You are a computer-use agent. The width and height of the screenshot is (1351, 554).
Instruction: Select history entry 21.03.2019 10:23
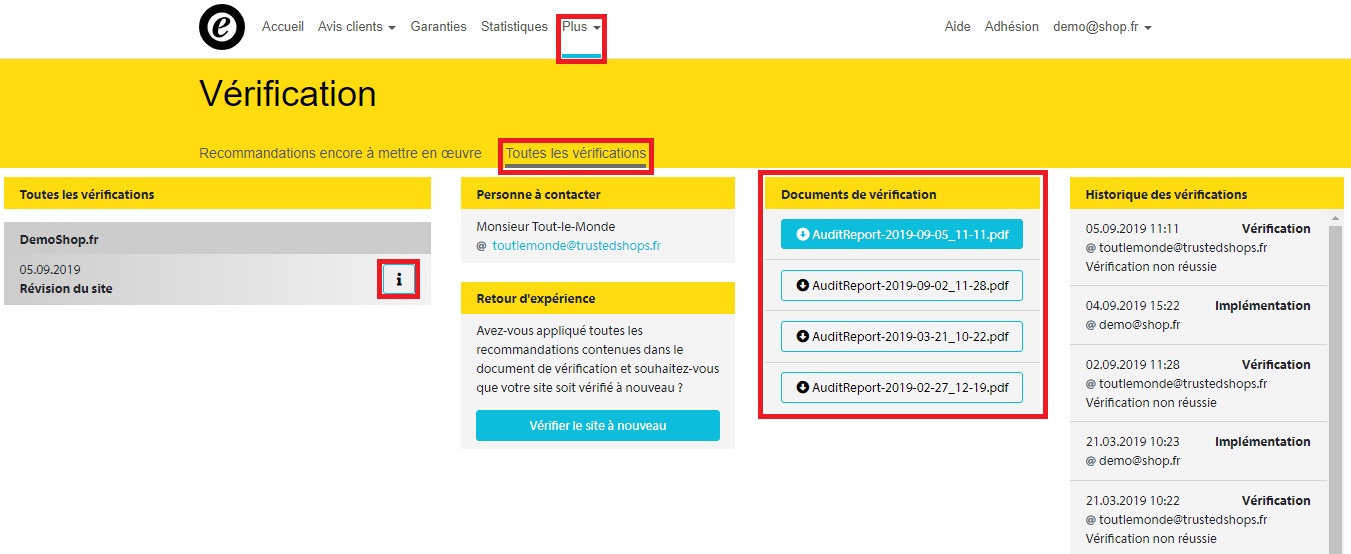[1198, 451]
